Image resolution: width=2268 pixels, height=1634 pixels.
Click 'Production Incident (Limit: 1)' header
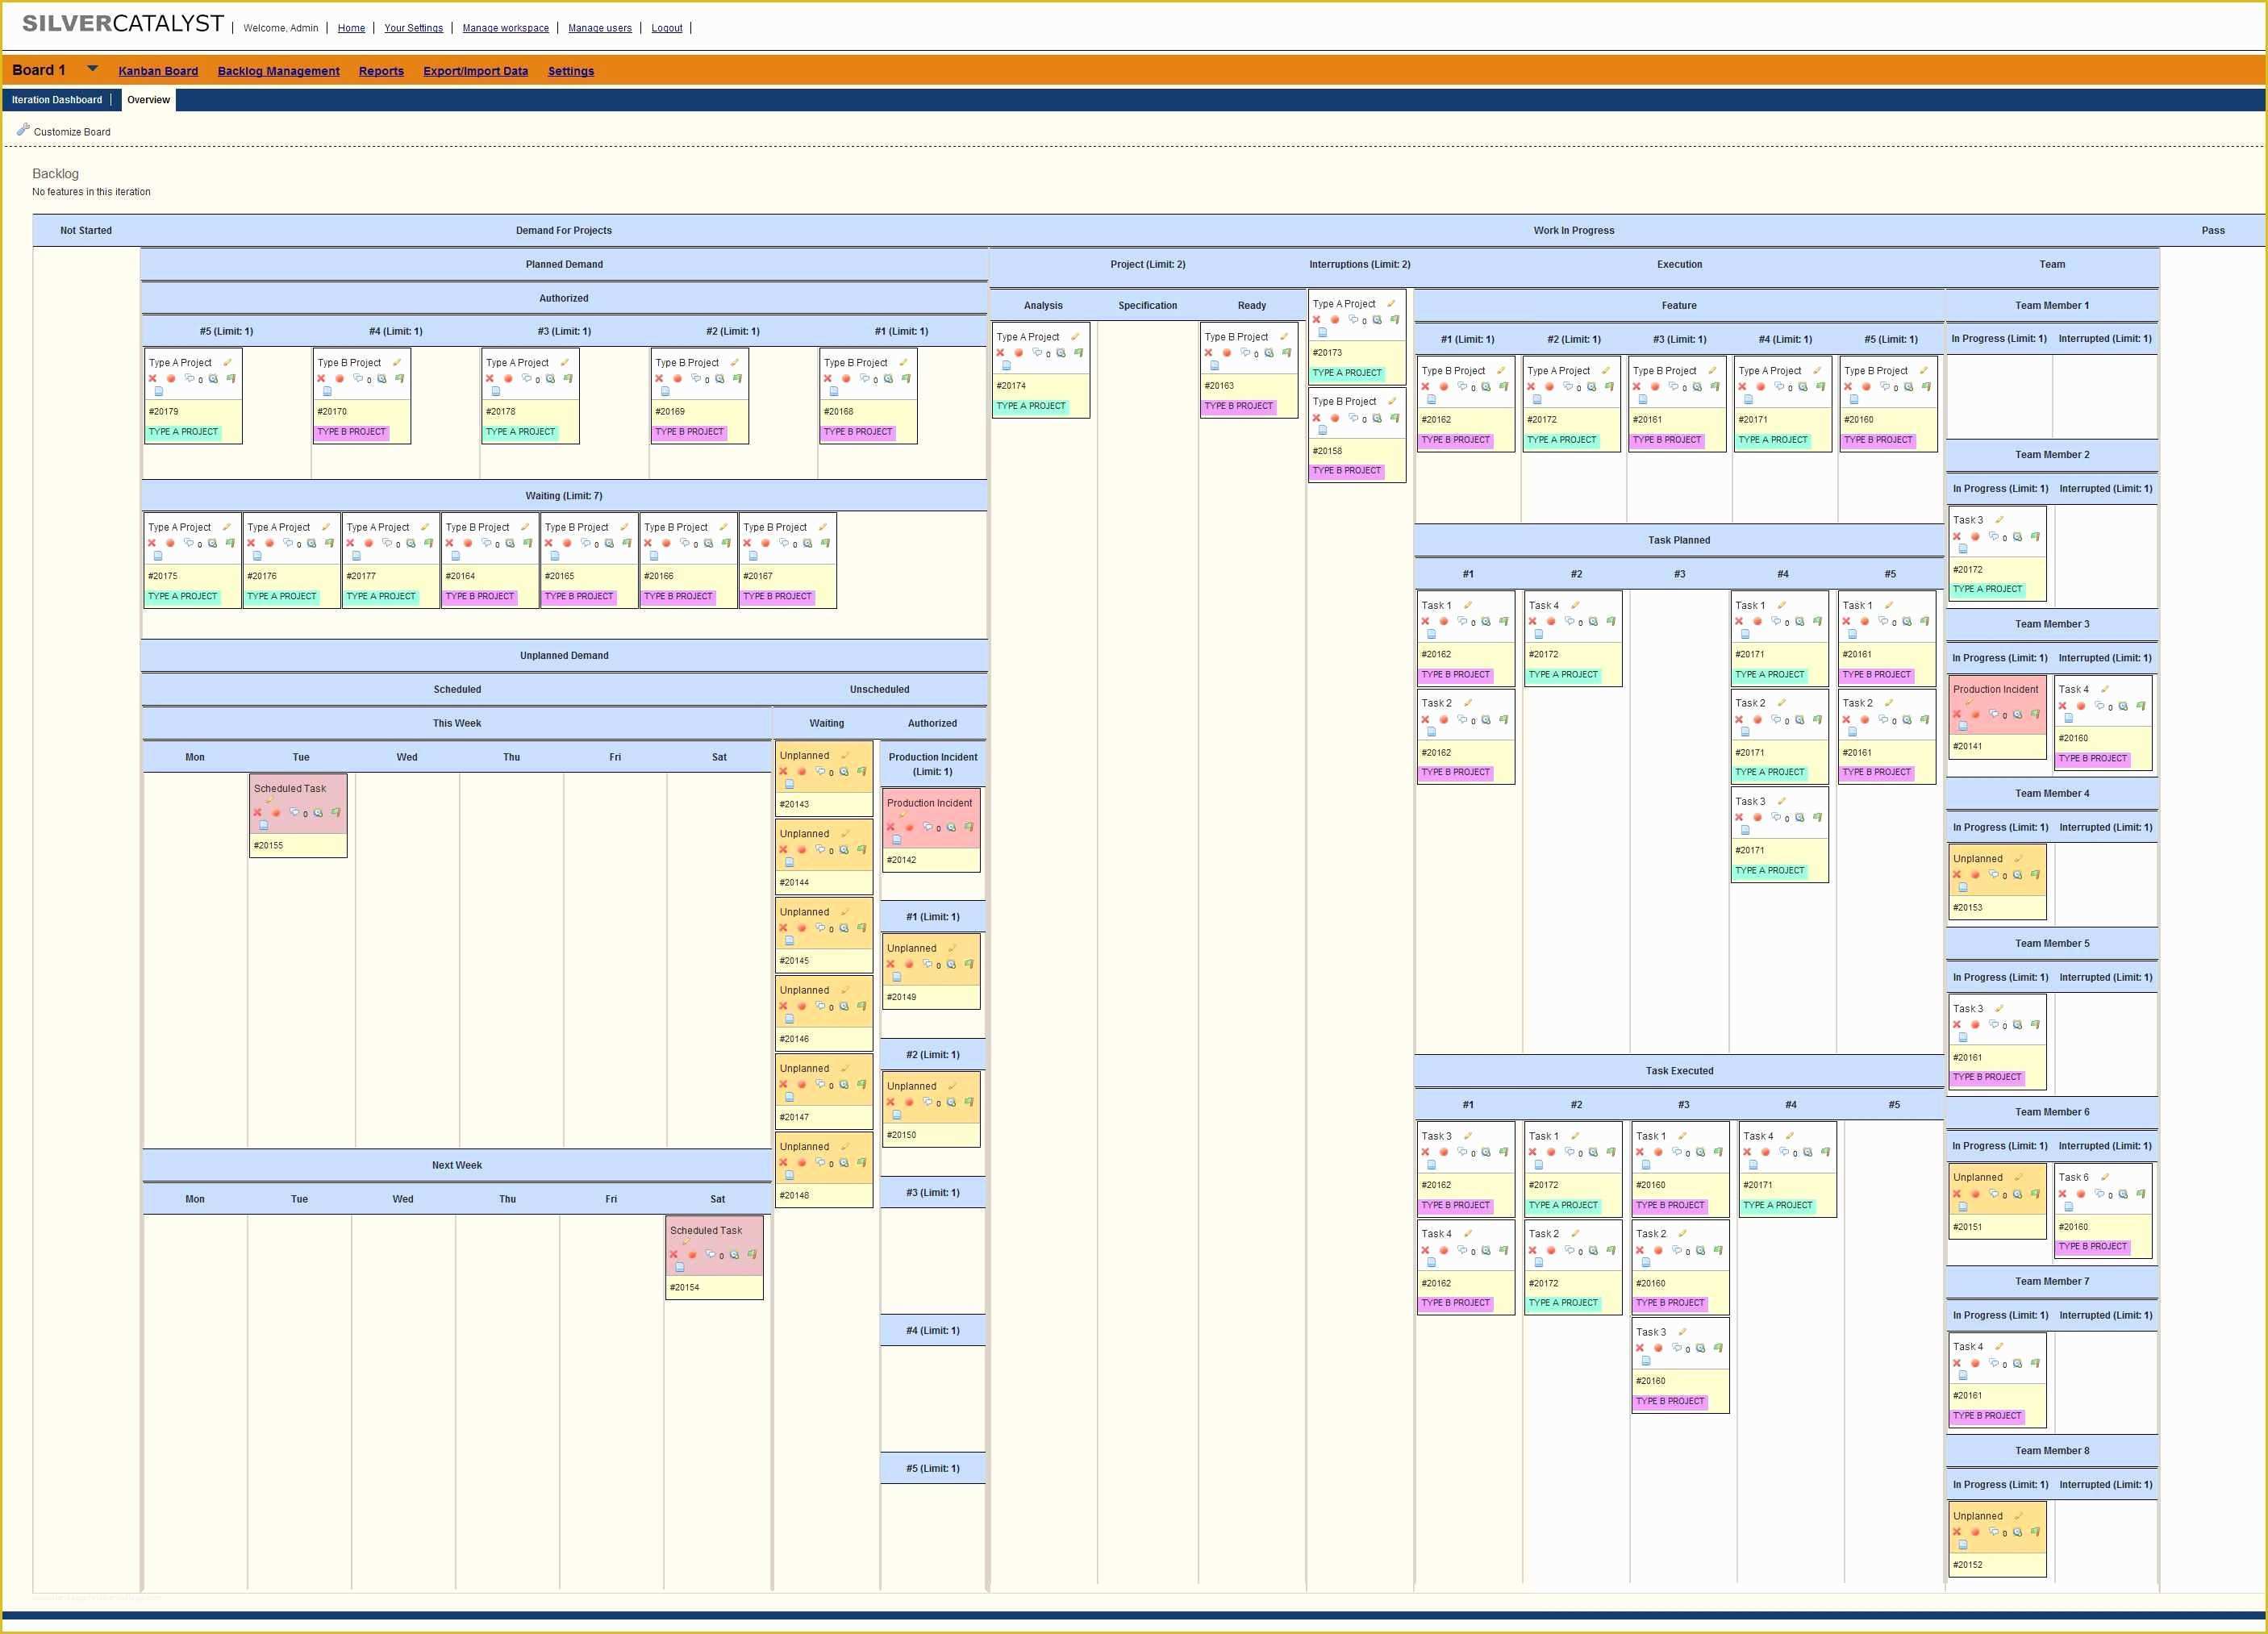coord(933,764)
